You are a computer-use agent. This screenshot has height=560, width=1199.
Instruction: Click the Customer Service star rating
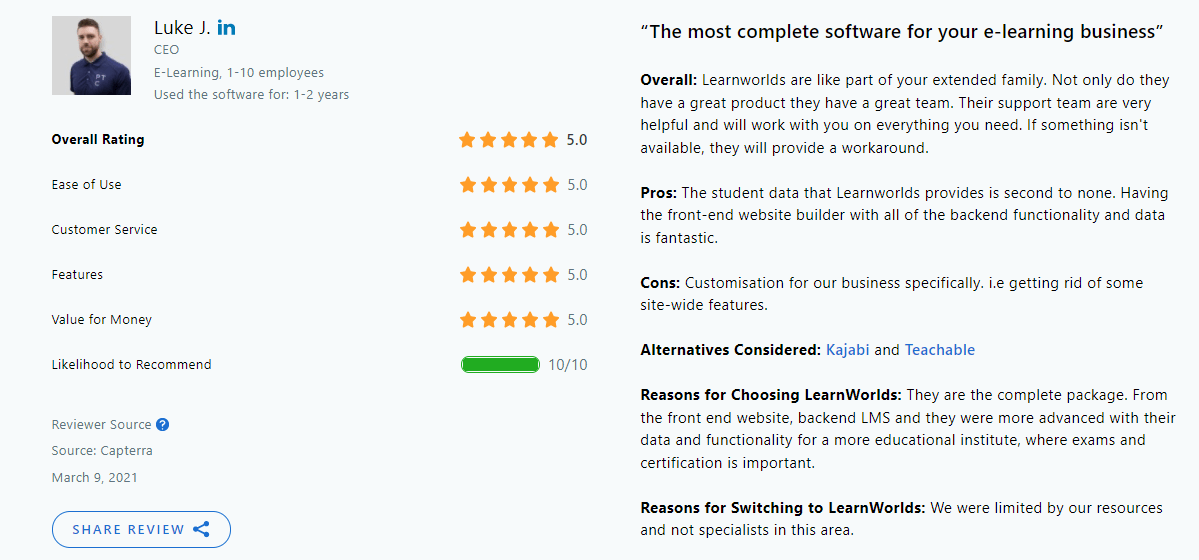pyautogui.click(x=509, y=230)
